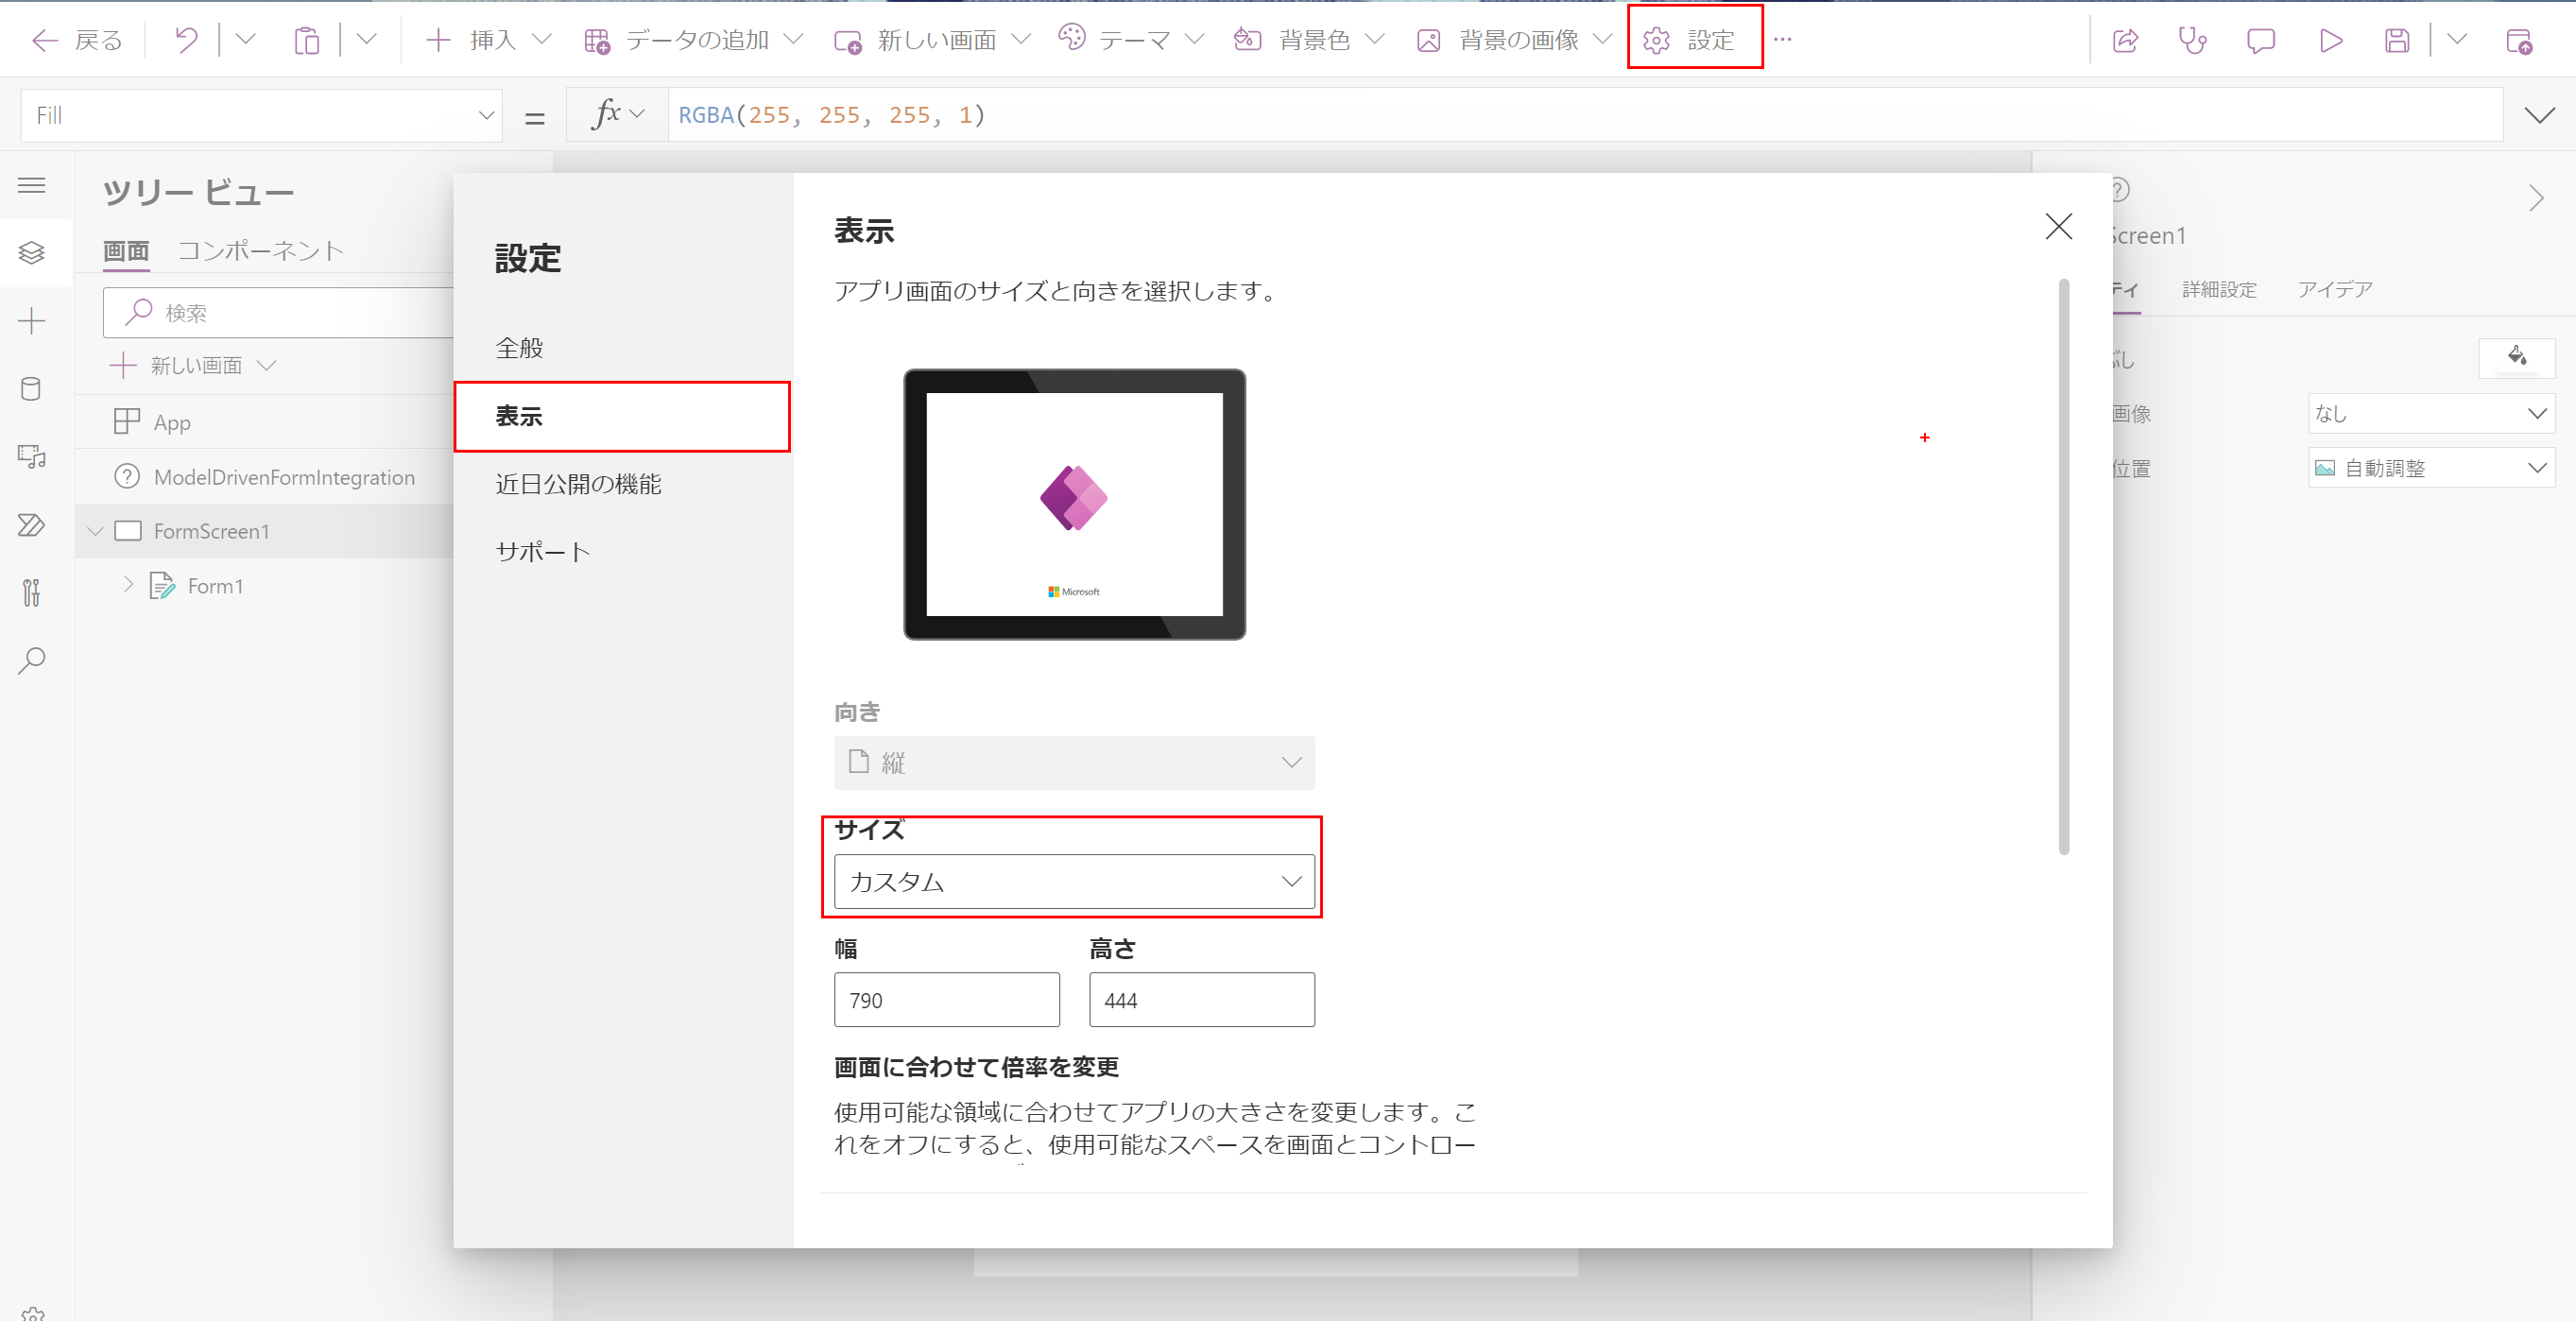Open the Search pane in the sidebar
This screenshot has height=1321, width=2576.
point(33,660)
